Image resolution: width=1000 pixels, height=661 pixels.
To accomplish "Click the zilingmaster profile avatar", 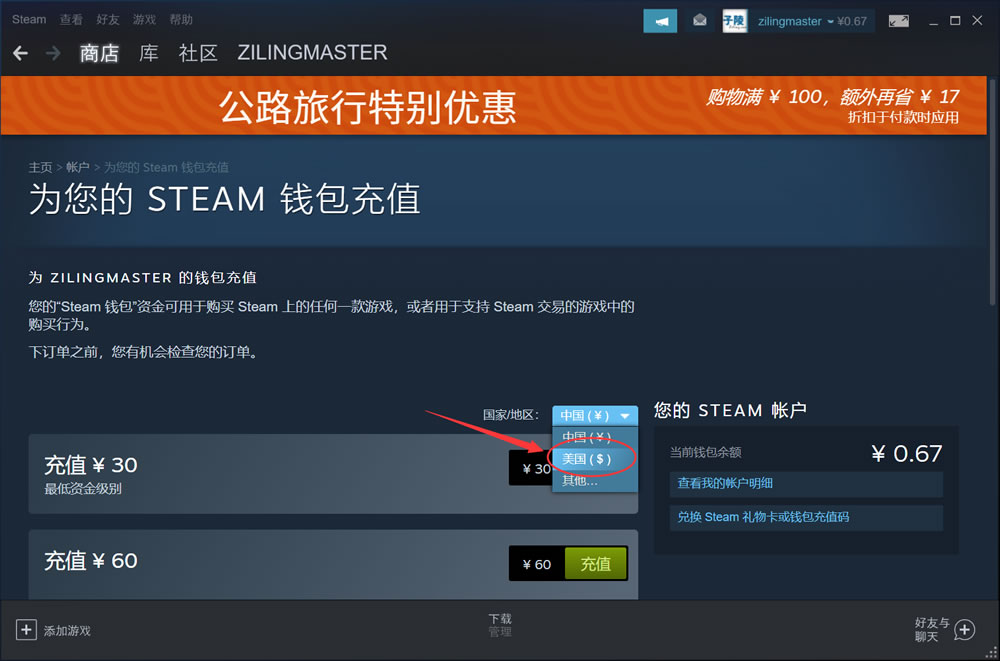I will tap(735, 21).
